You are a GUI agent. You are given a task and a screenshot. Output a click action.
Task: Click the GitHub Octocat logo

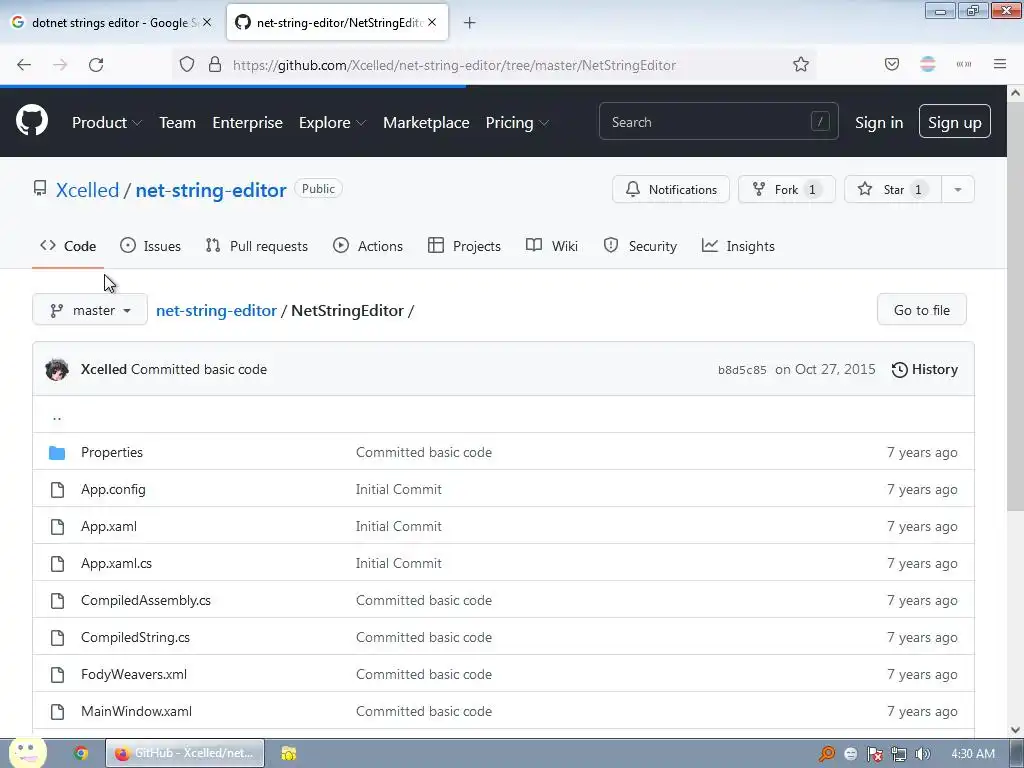click(x=31, y=121)
